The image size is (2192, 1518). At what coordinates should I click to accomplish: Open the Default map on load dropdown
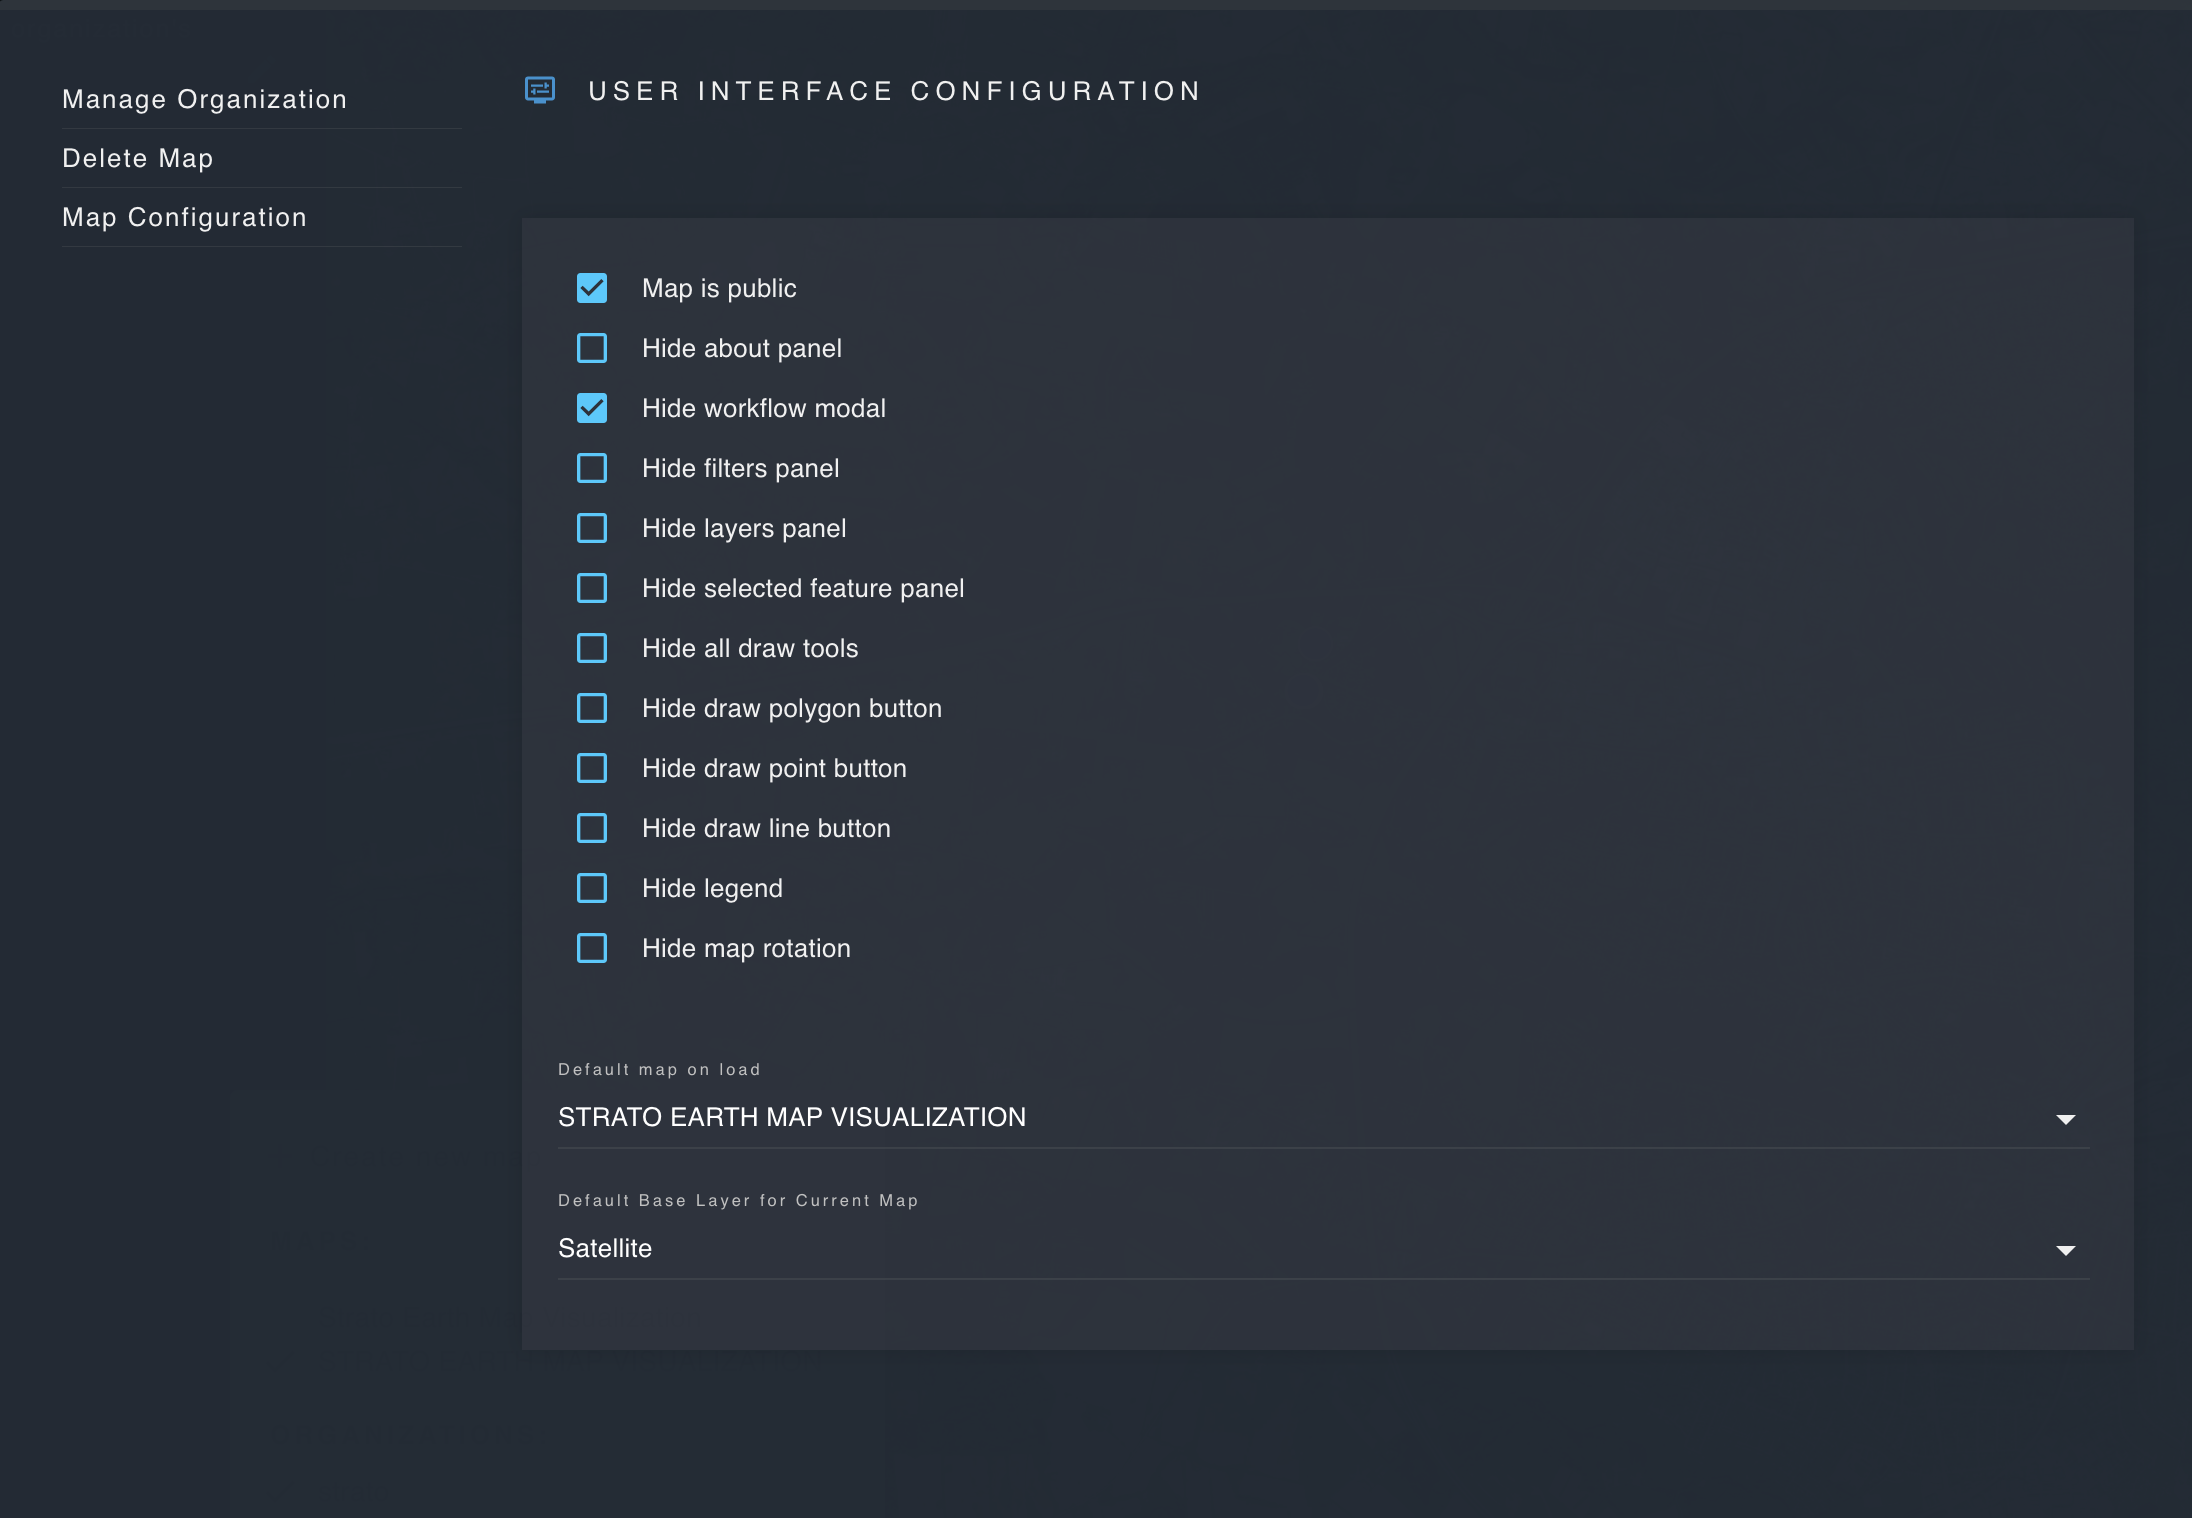pos(1323,1118)
